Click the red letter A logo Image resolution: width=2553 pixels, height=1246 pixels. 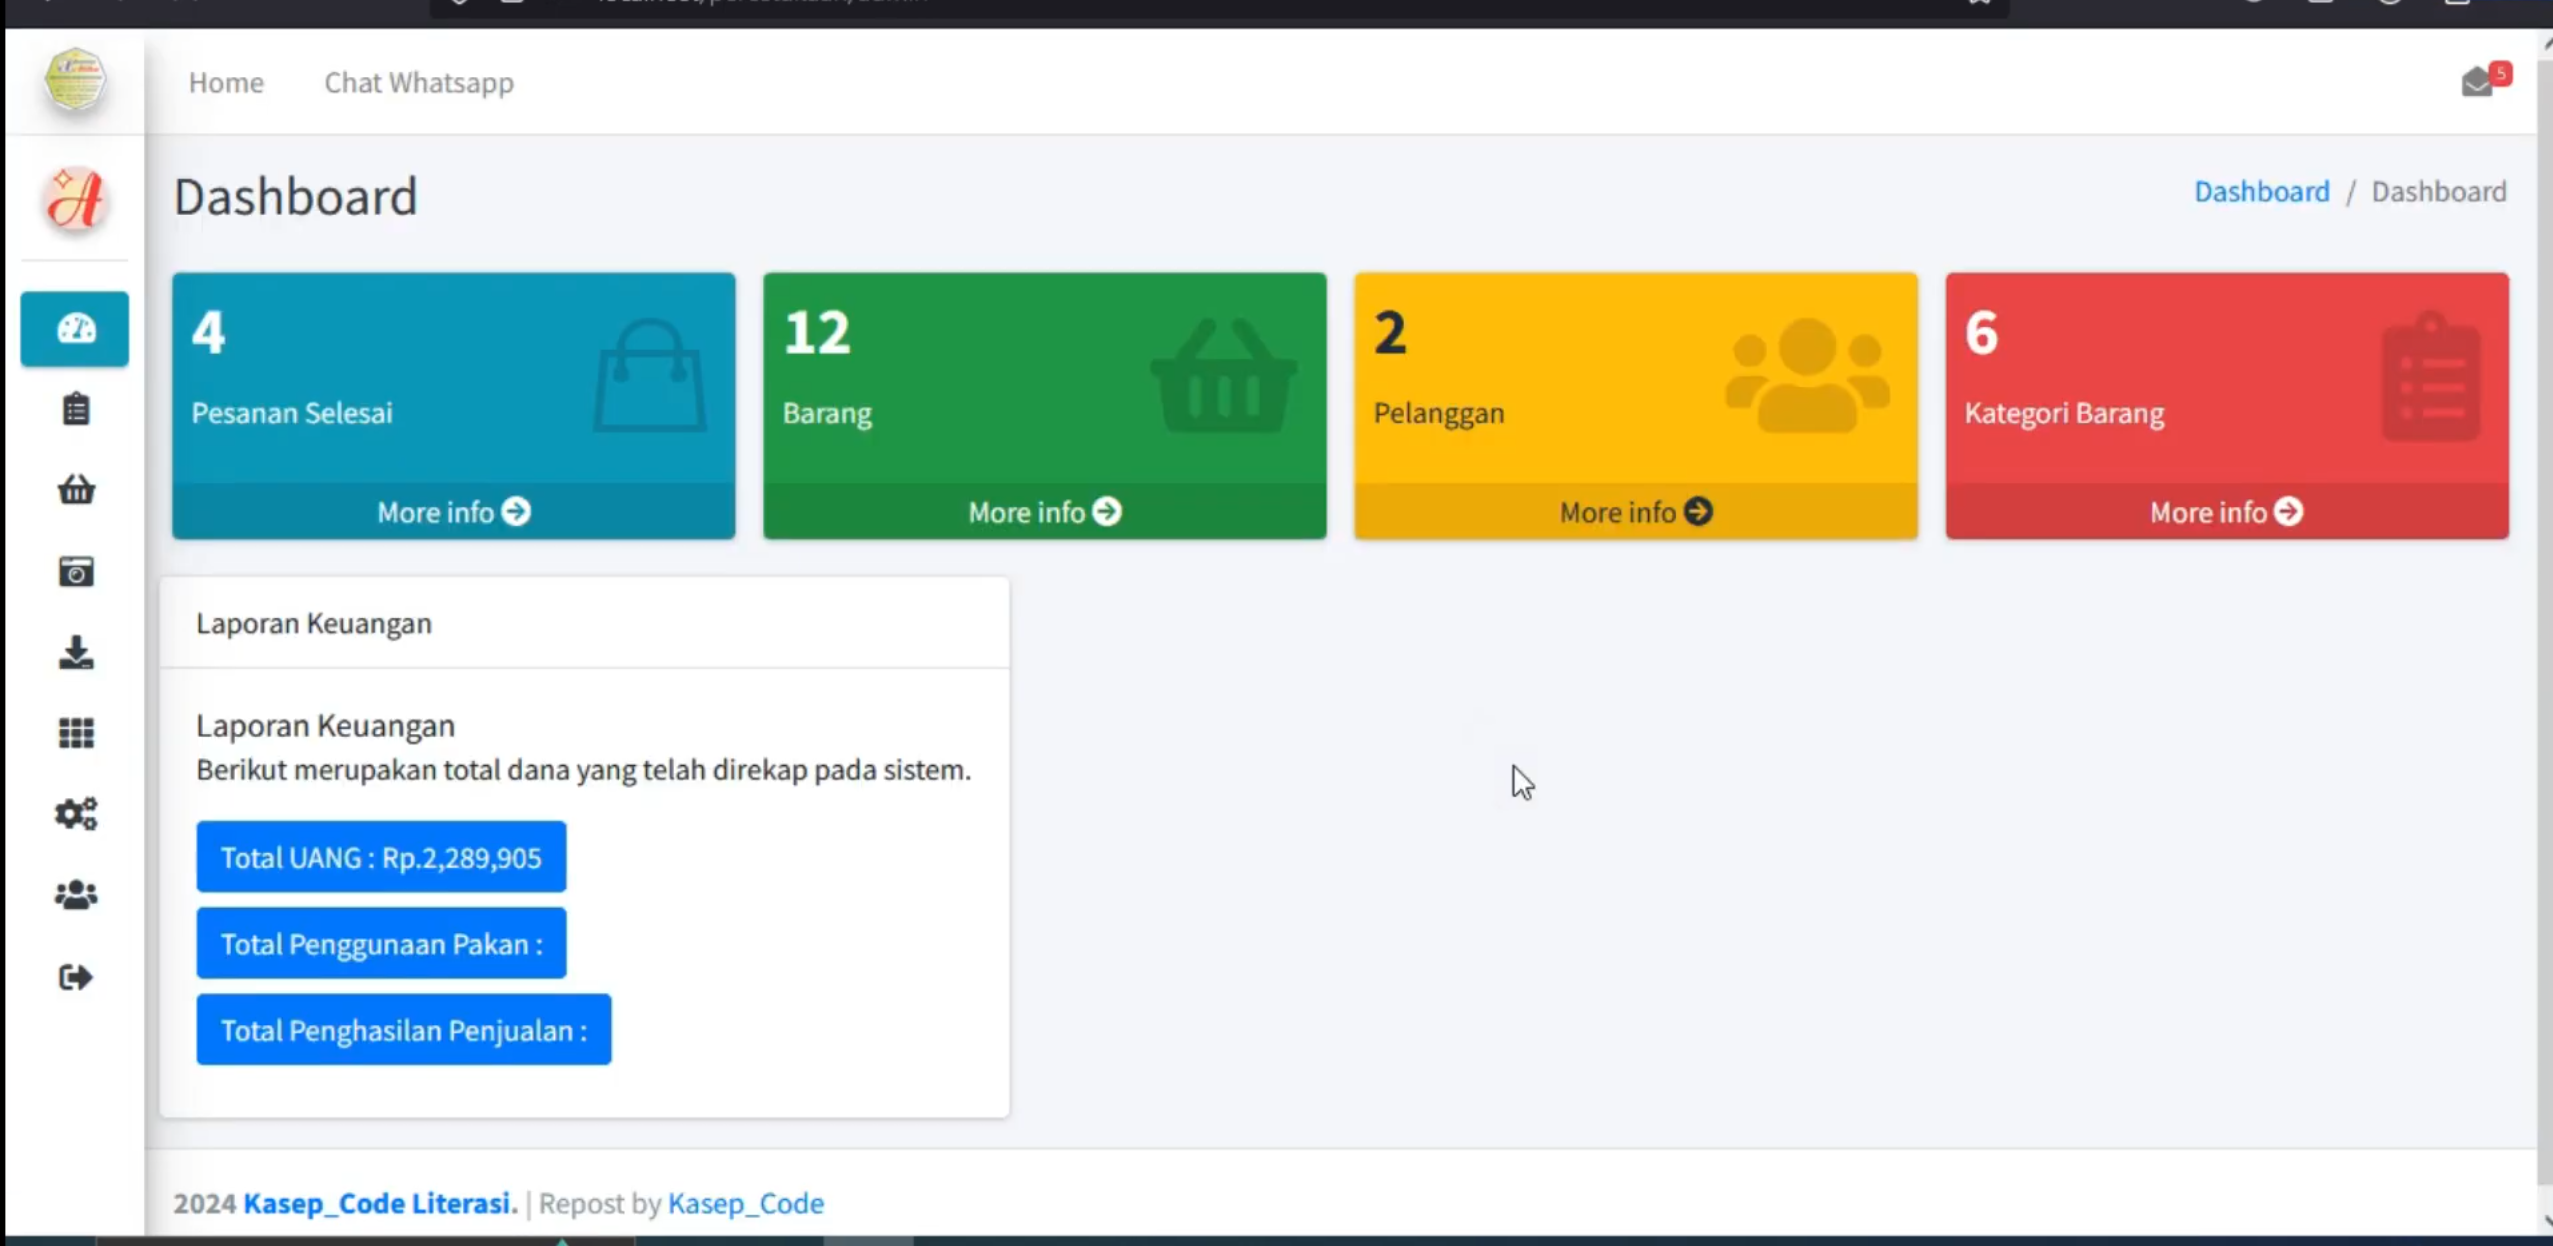pos(75,199)
